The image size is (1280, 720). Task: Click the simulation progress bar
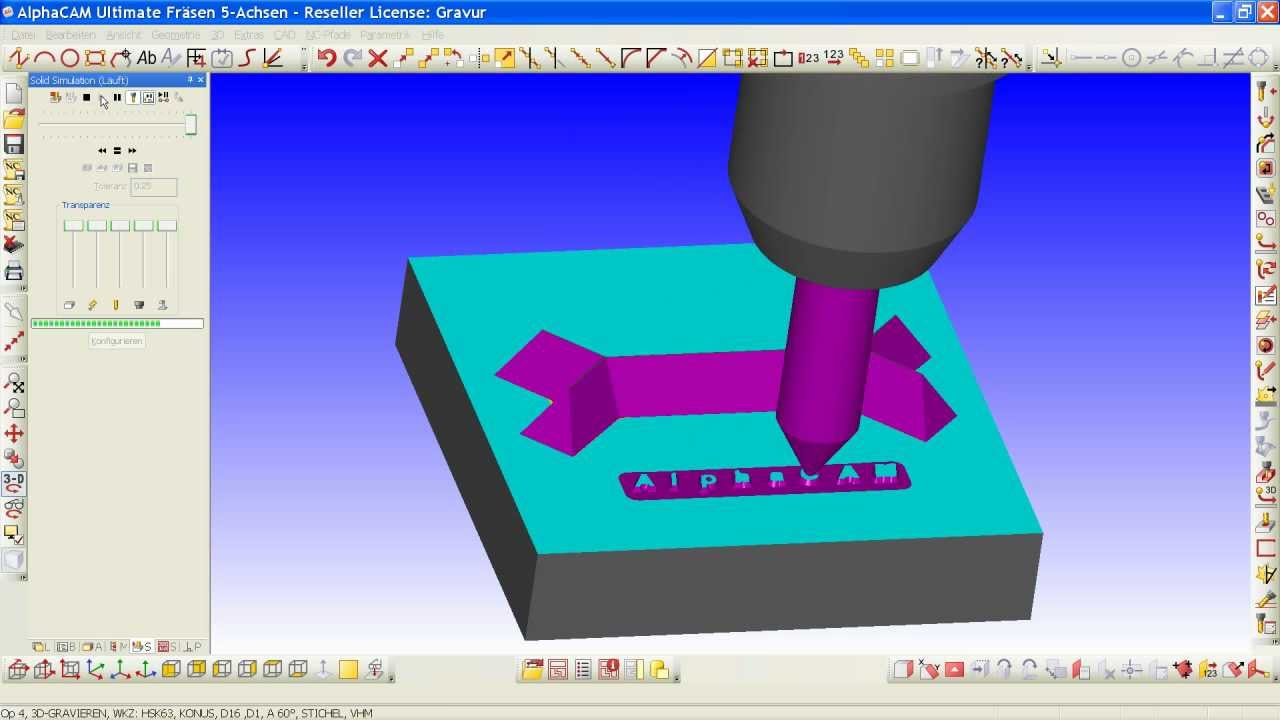pyautogui.click(x=117, y=323)
